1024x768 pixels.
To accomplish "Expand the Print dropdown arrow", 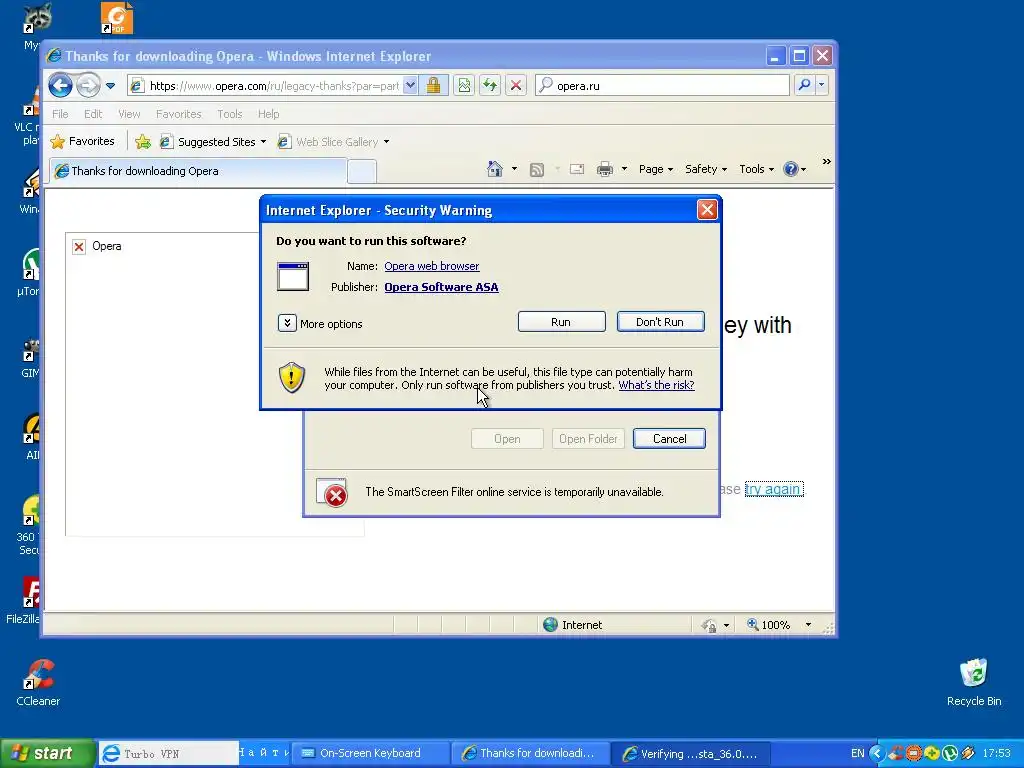I will click(x=624, y=169).
